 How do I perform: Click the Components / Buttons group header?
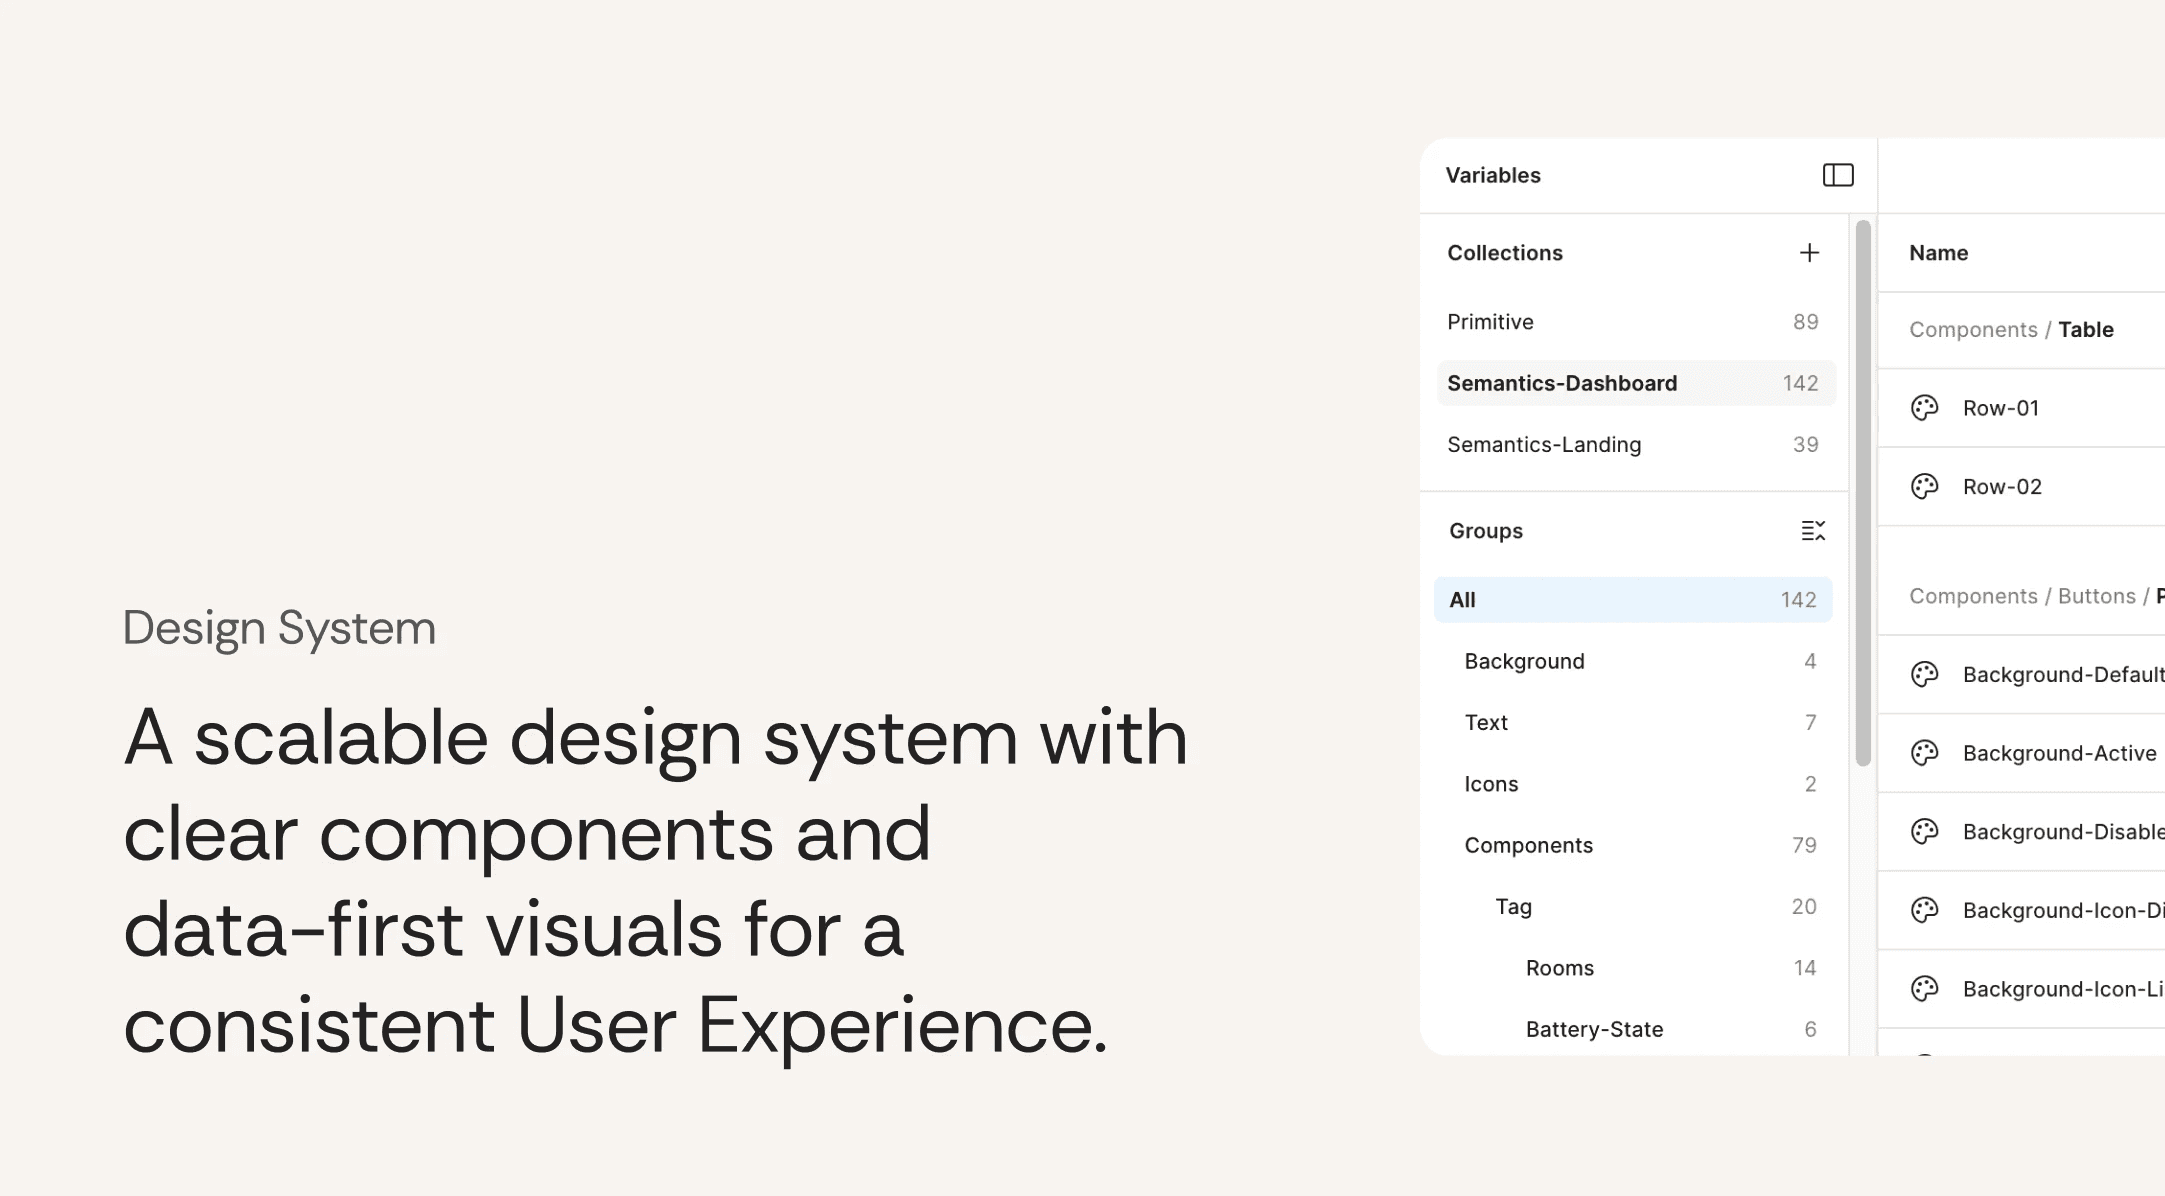click(2036, 596)
